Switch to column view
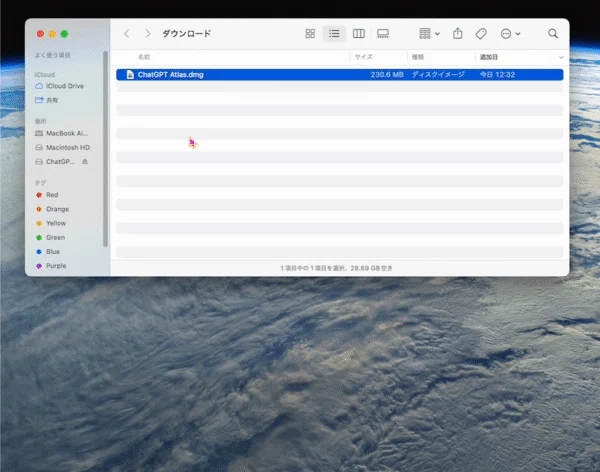This screenshot has height=472, width=600. tap(359, 34)
